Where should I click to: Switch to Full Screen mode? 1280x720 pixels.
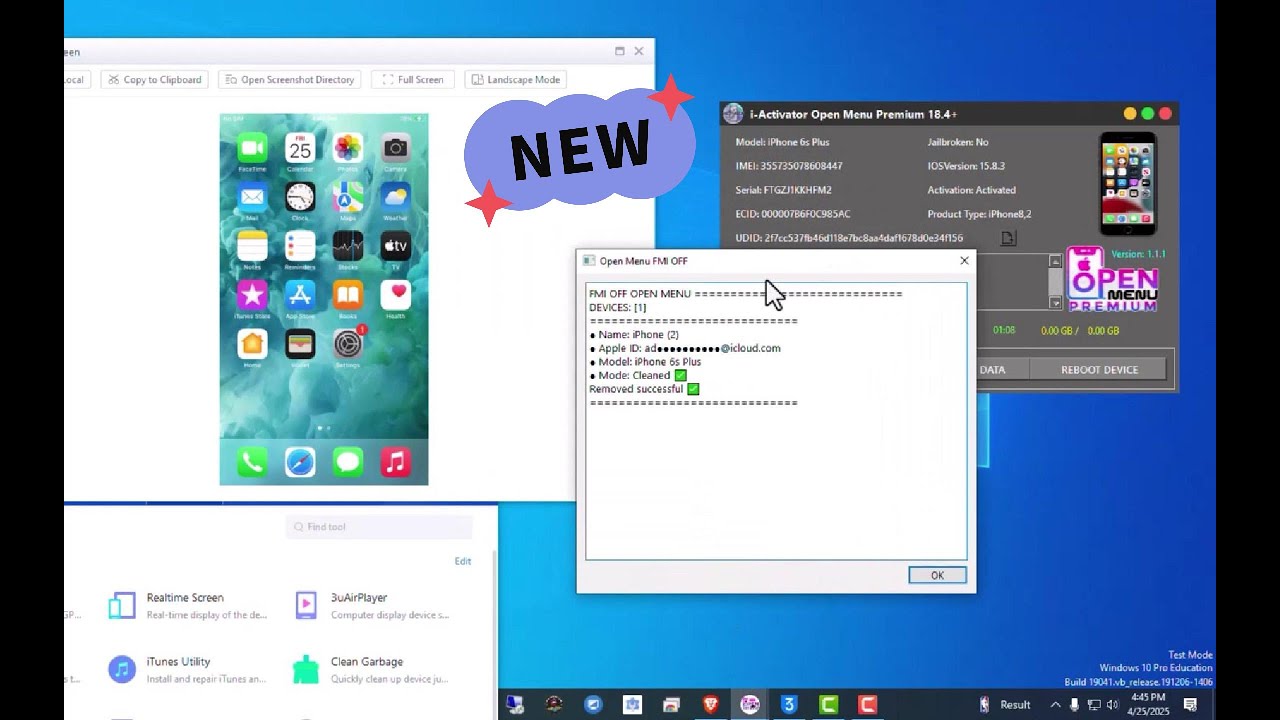412,79
